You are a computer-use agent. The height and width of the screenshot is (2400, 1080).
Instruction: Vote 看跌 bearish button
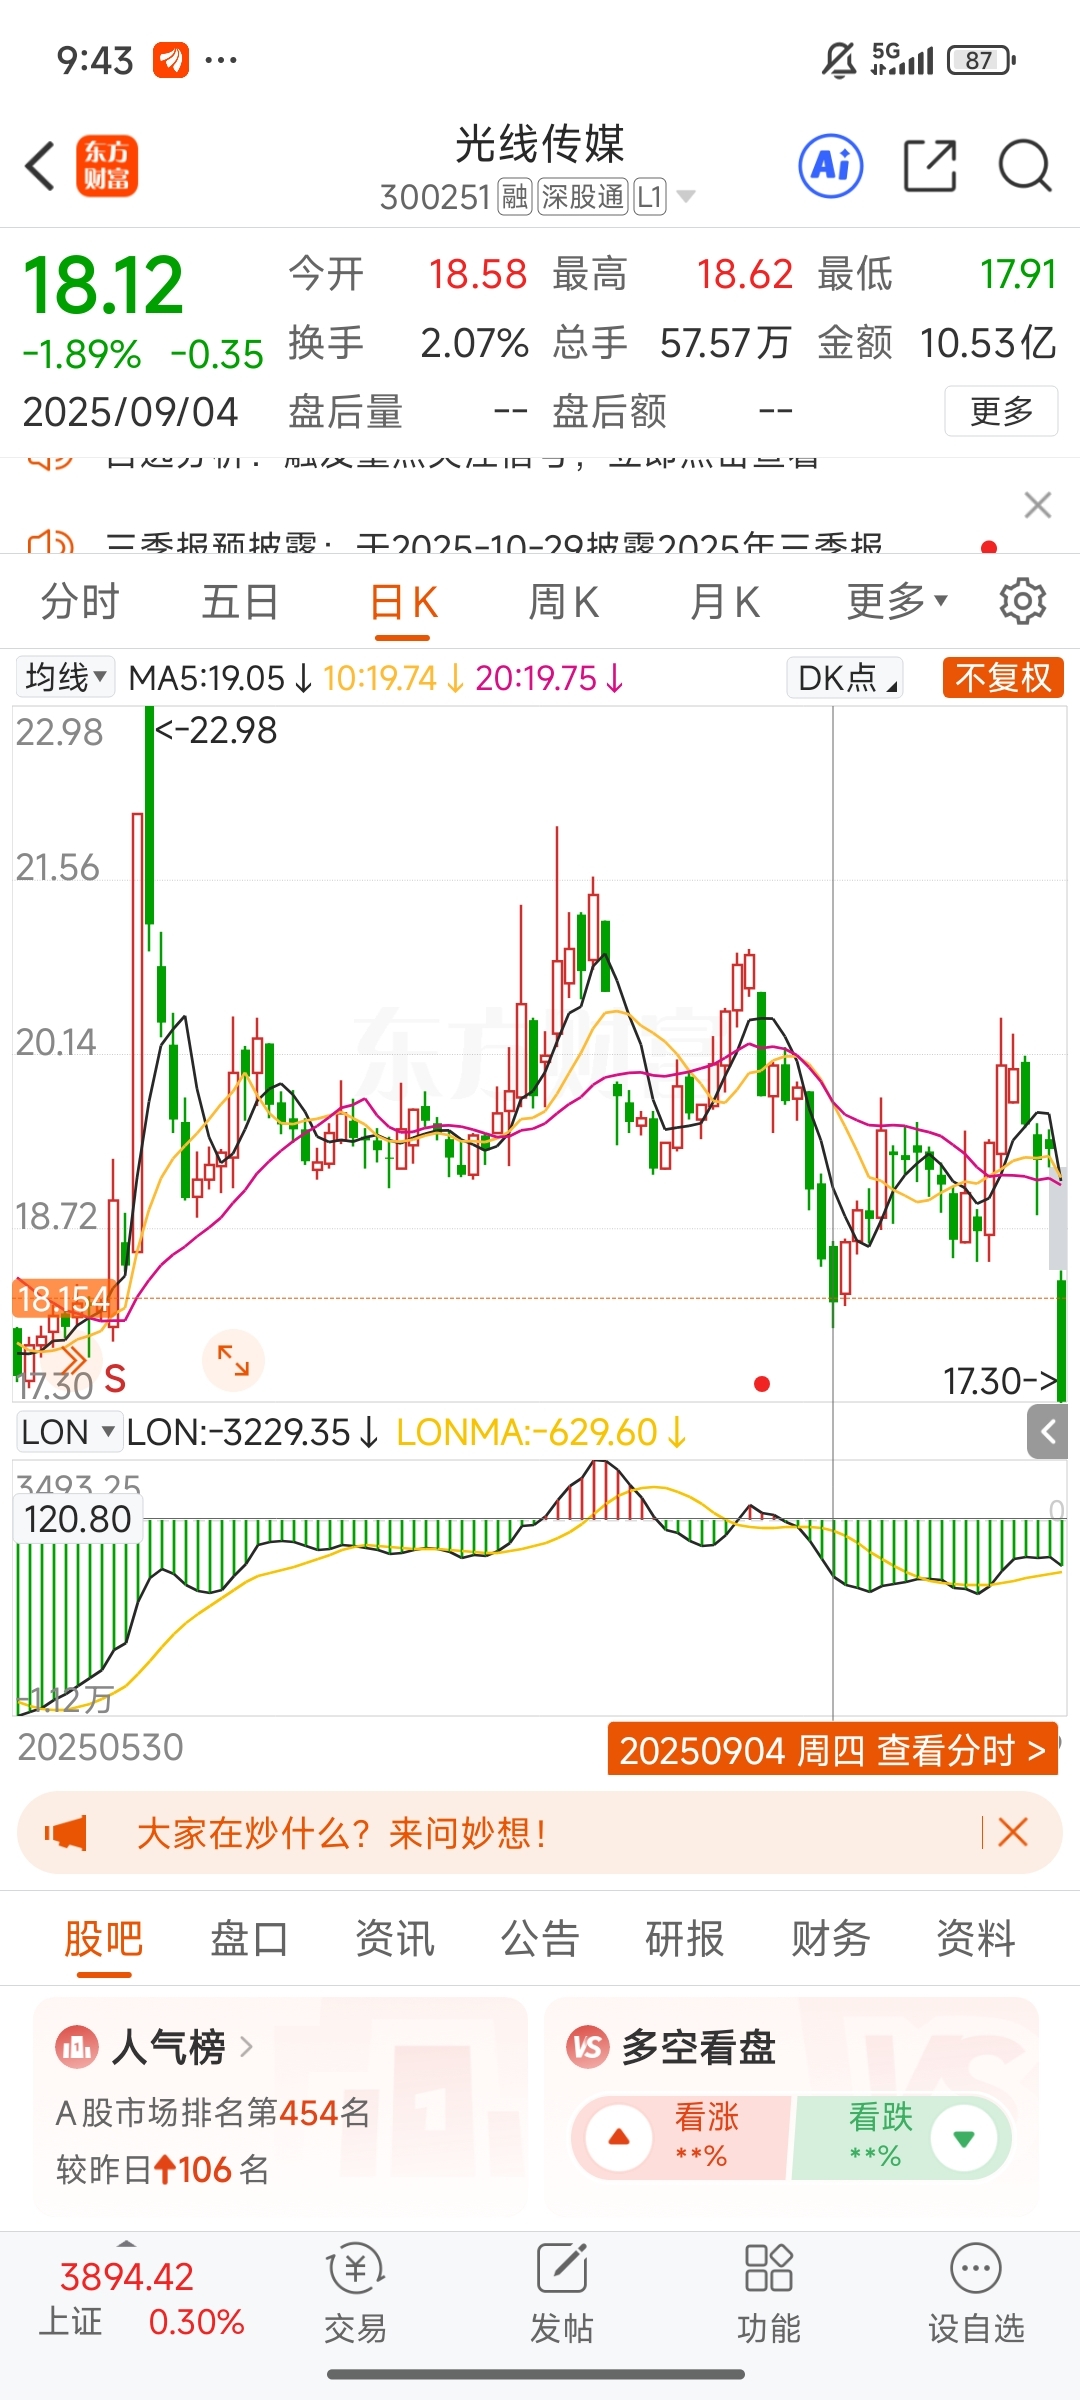[x=902, y=2137]
